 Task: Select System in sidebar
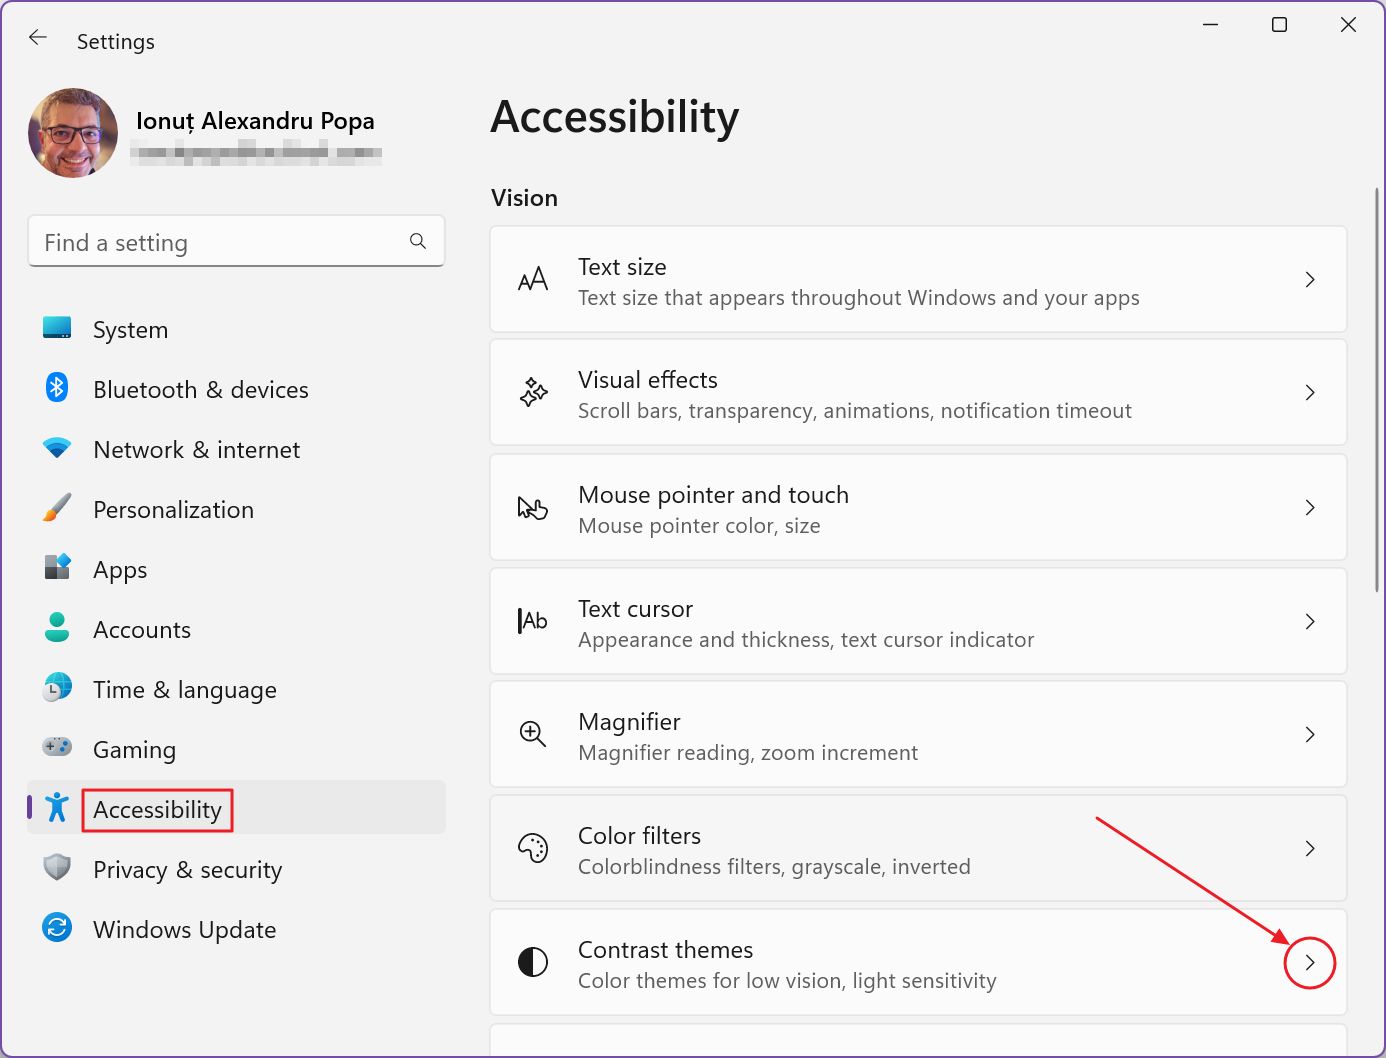pos(237,329)
